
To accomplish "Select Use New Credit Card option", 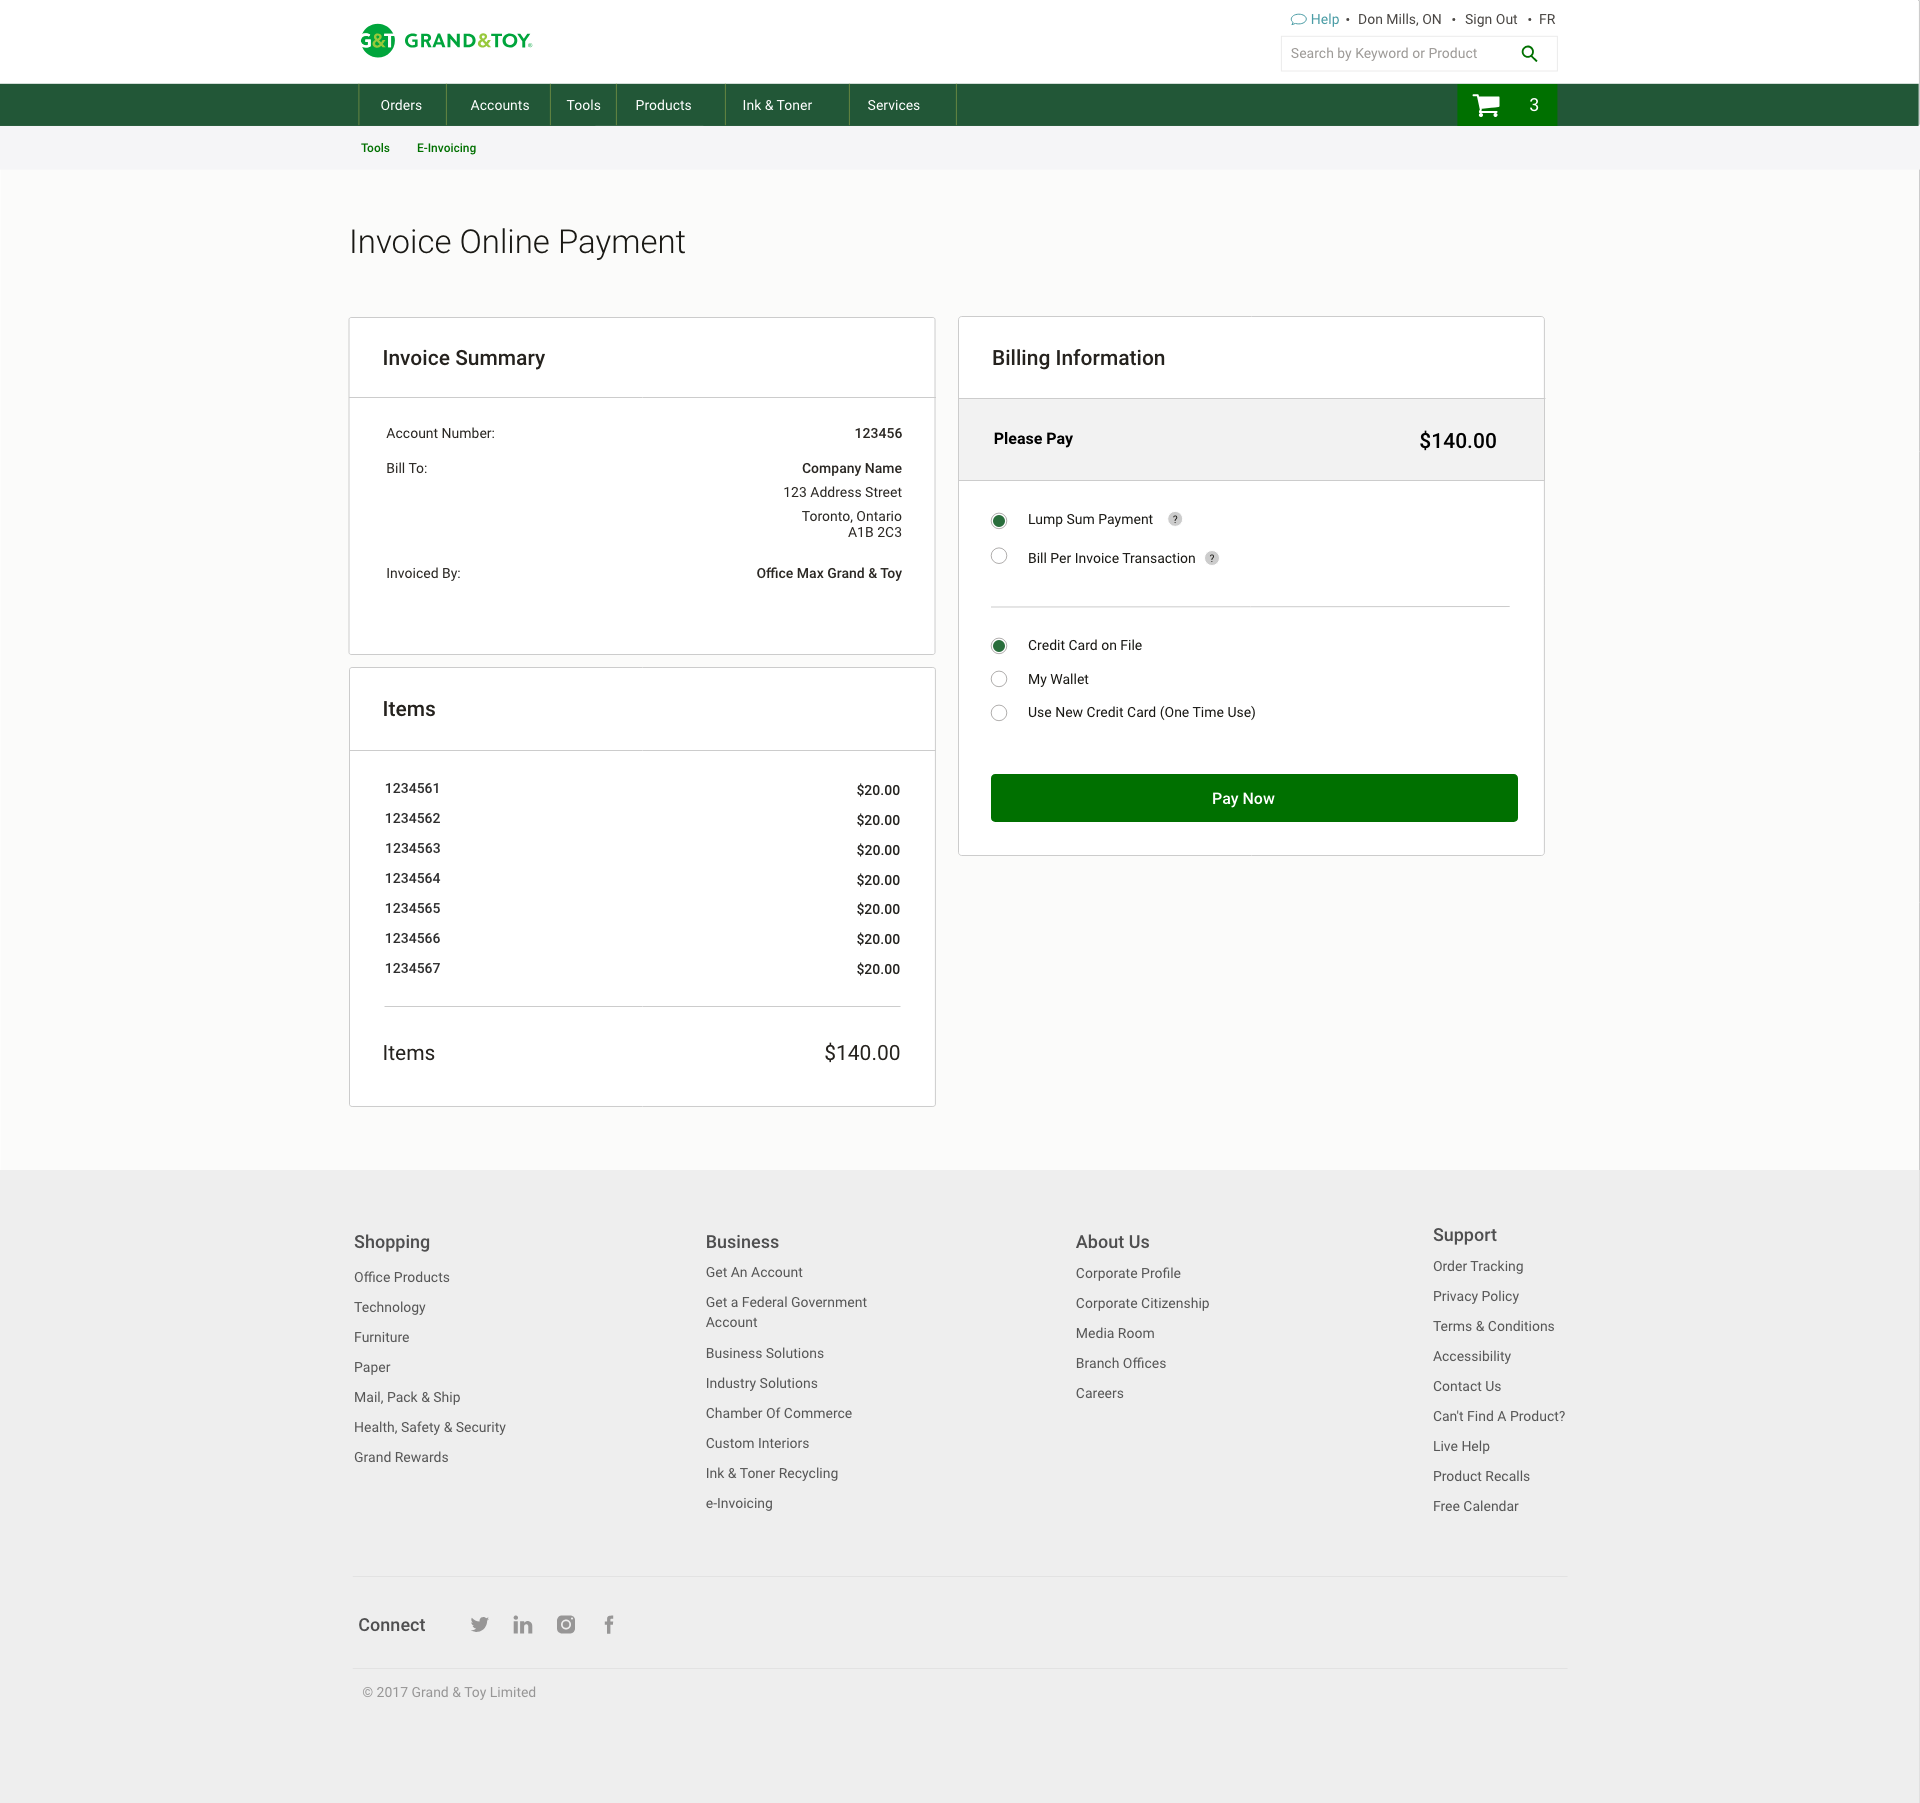I will tap(999, 713).
